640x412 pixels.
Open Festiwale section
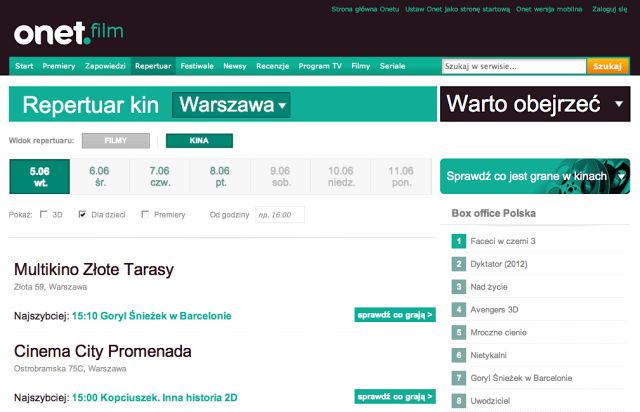pos(197,66)
